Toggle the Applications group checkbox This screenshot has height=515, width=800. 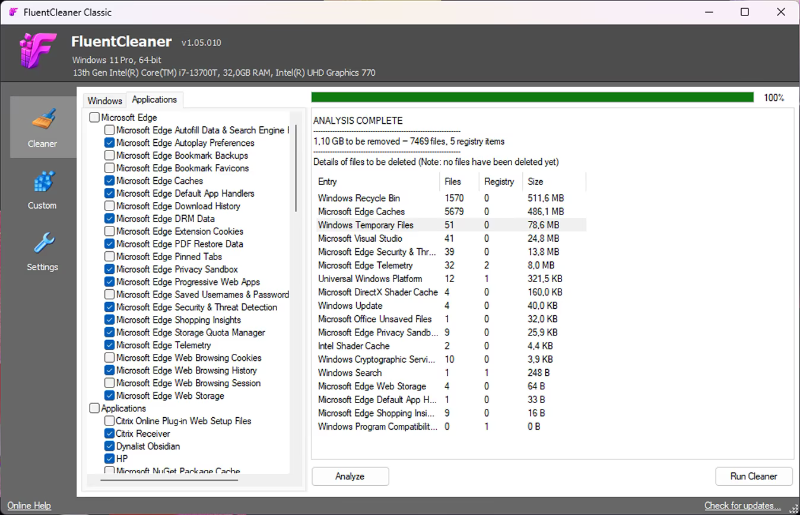point(94,408)
